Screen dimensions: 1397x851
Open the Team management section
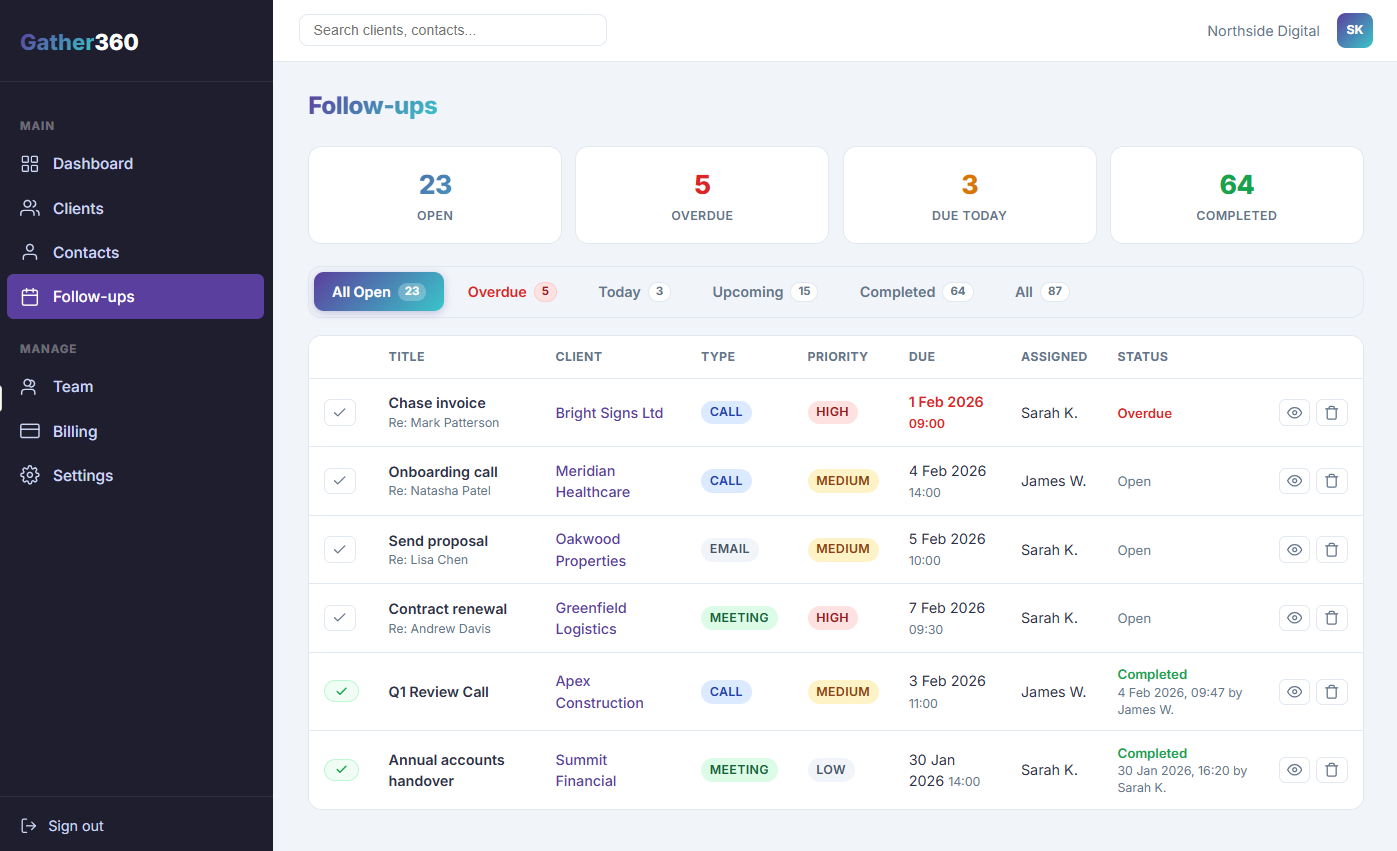(29, 386)
